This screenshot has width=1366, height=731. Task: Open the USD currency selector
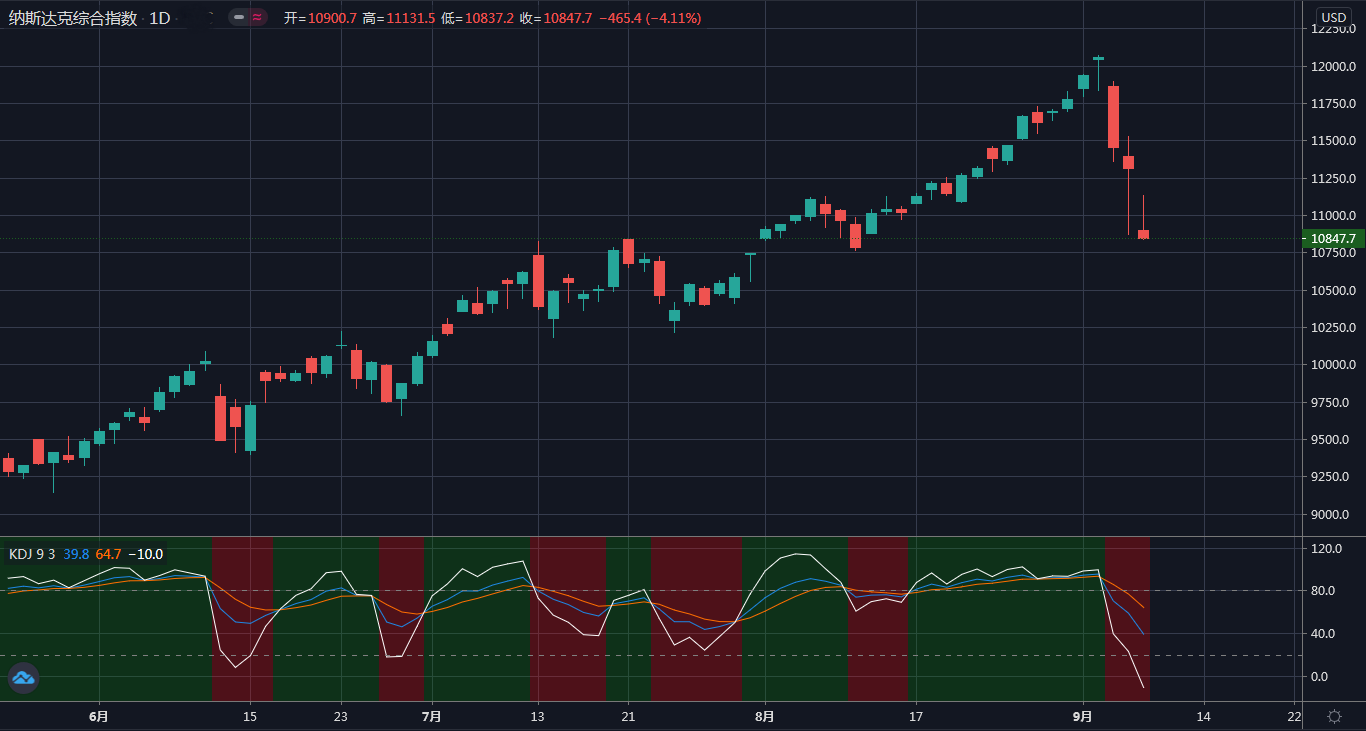(x=1332, y=17)
